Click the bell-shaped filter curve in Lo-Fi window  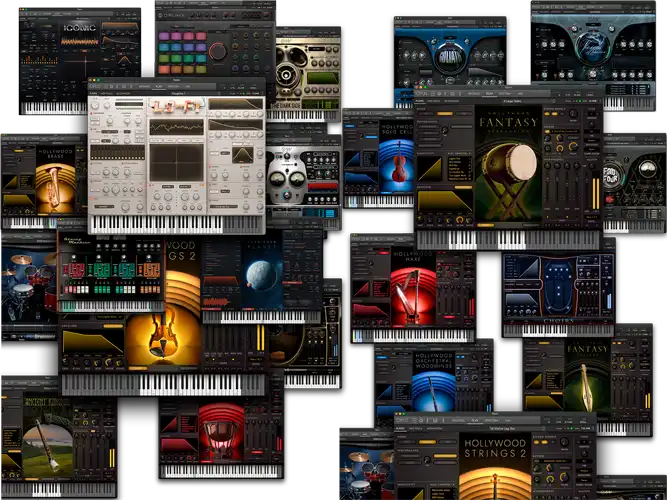tap(242, 155)
